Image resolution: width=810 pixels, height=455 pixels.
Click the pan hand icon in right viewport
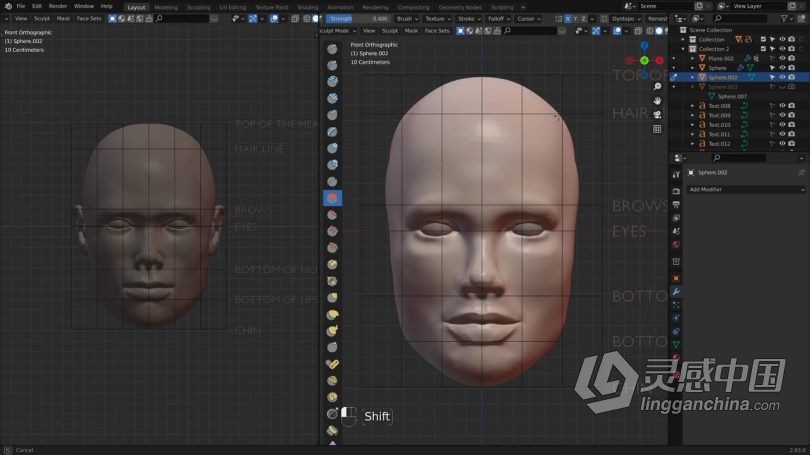(x=657, y=100)
